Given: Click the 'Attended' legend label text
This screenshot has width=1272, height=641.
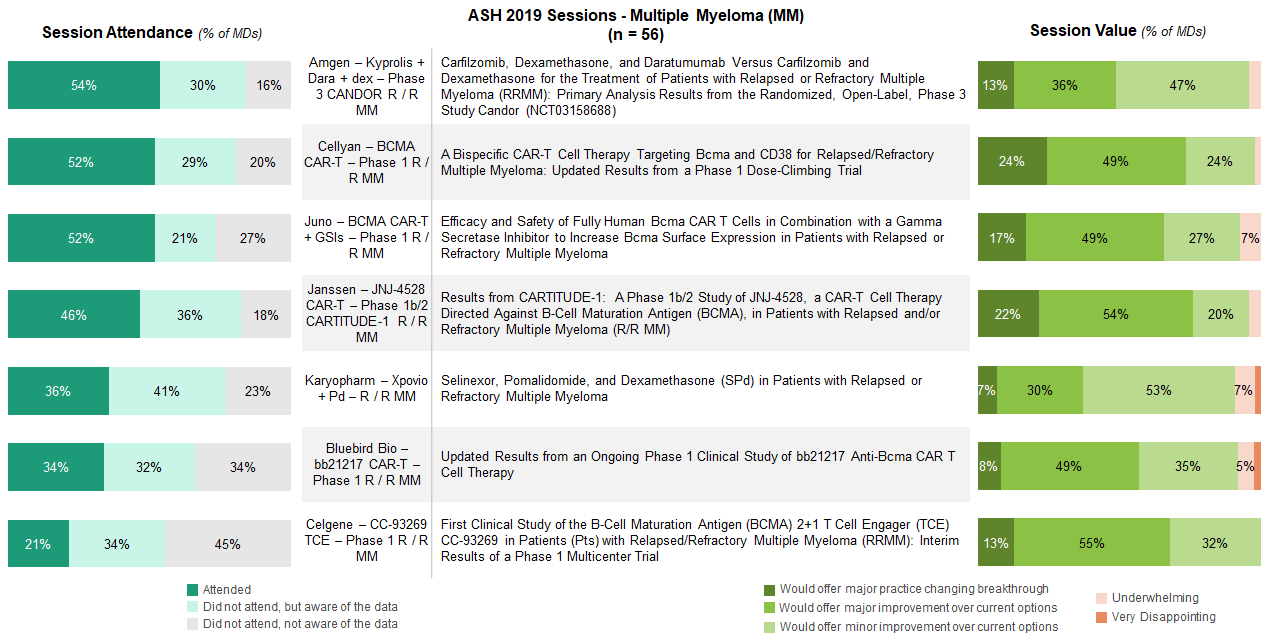Looking at the screenshot, I should tap(227, 590).
